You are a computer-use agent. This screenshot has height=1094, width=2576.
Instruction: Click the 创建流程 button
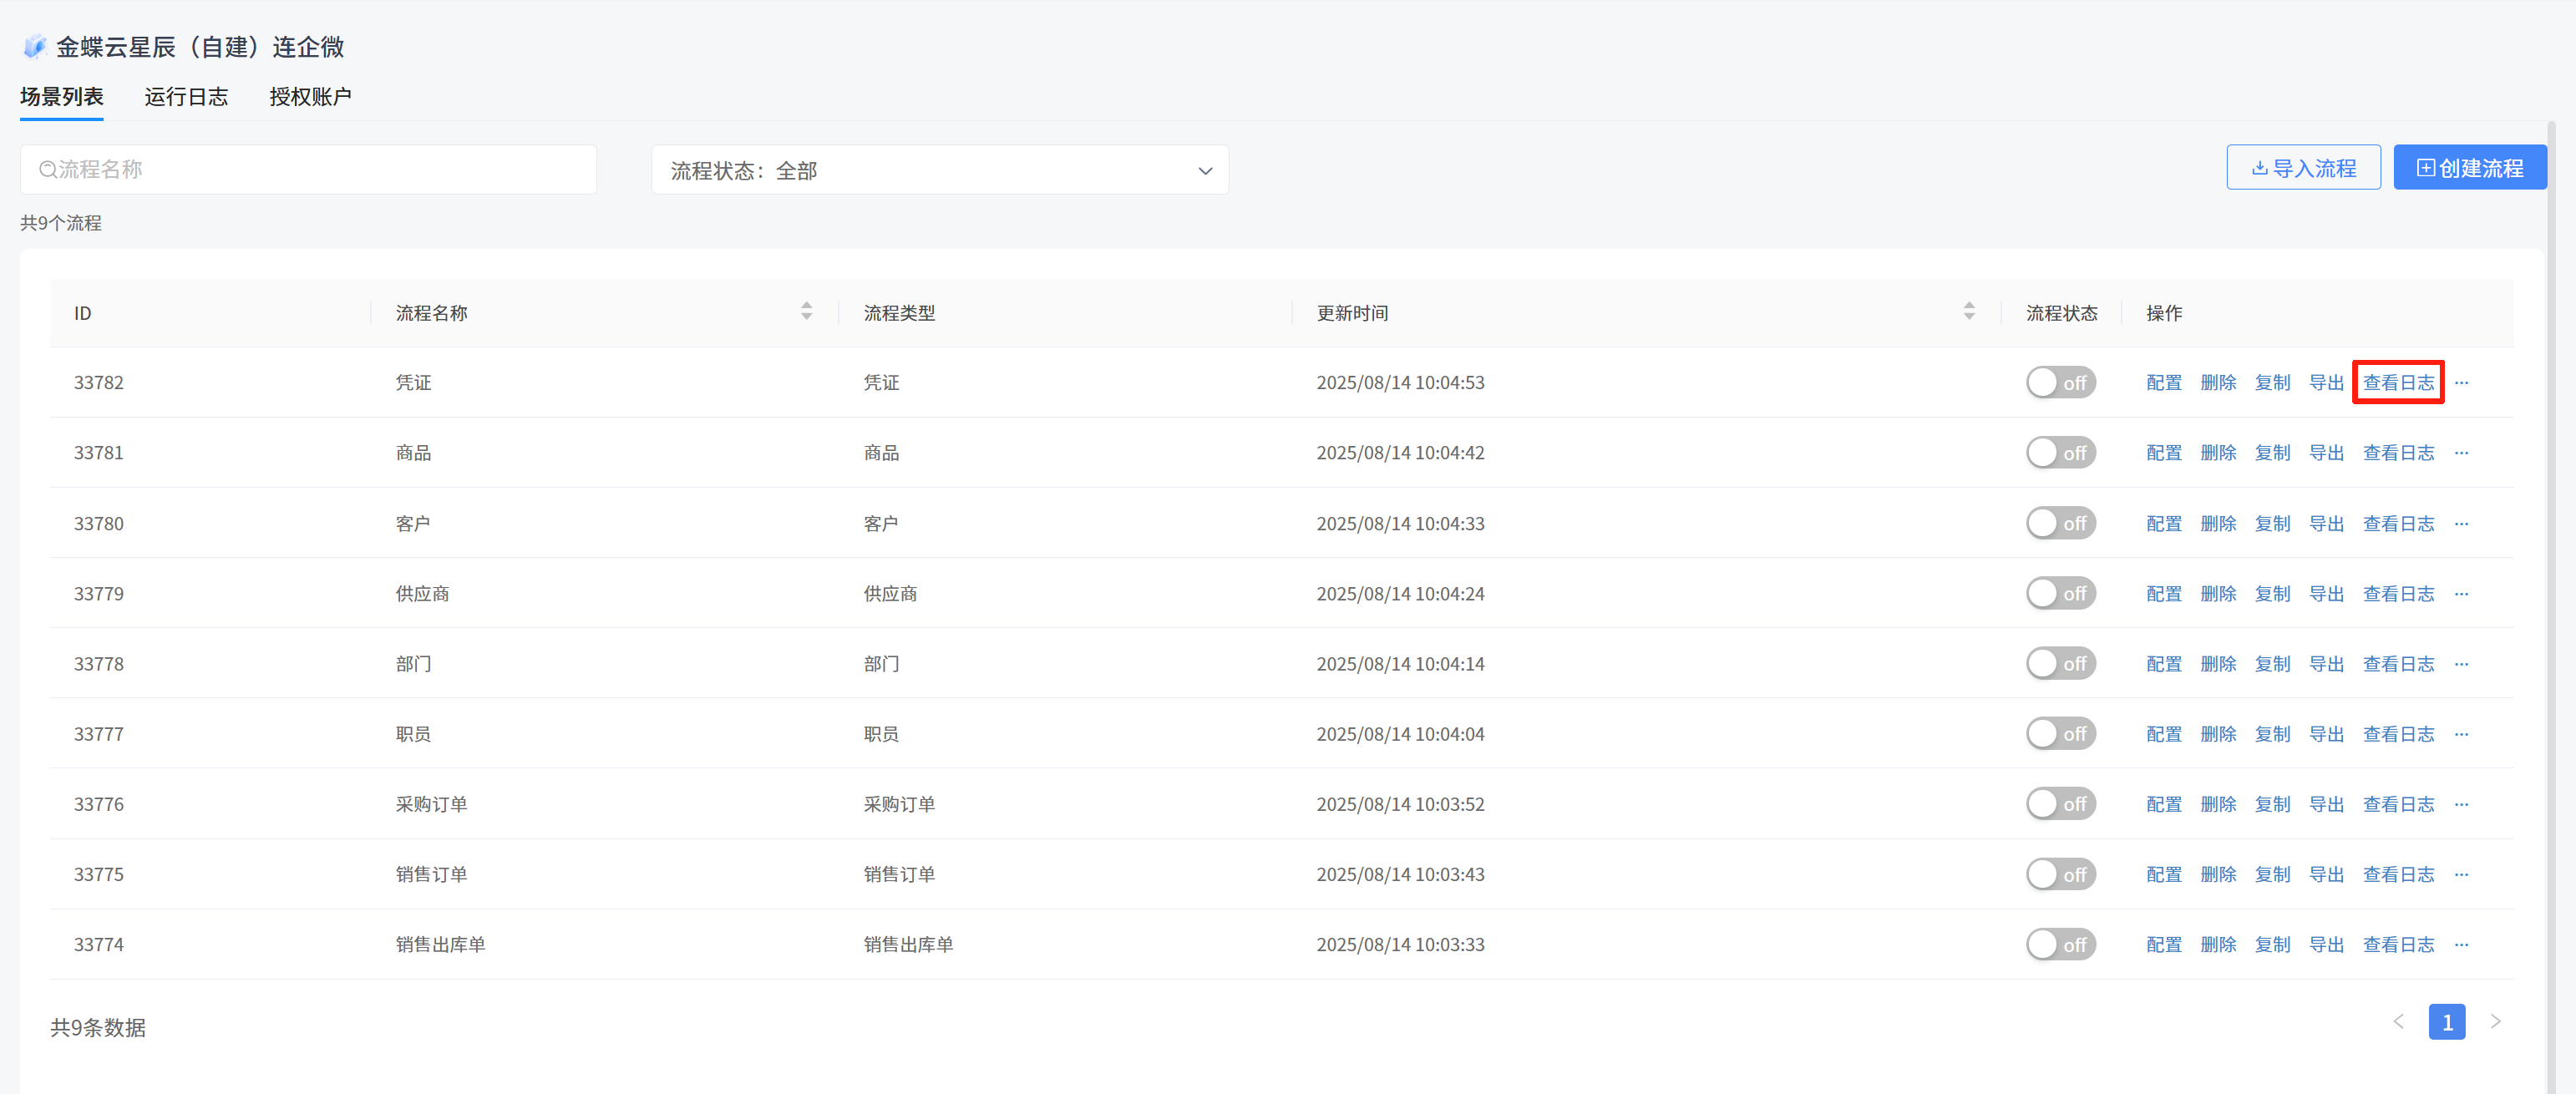coord(2469,168)
